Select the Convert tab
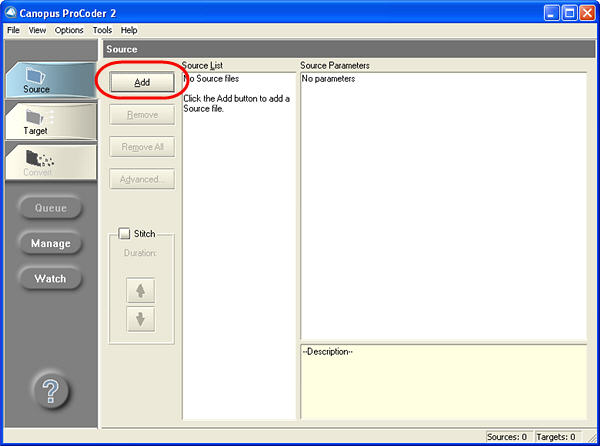The width and height of the screenshot is (600, 446). tap(51, 162)
